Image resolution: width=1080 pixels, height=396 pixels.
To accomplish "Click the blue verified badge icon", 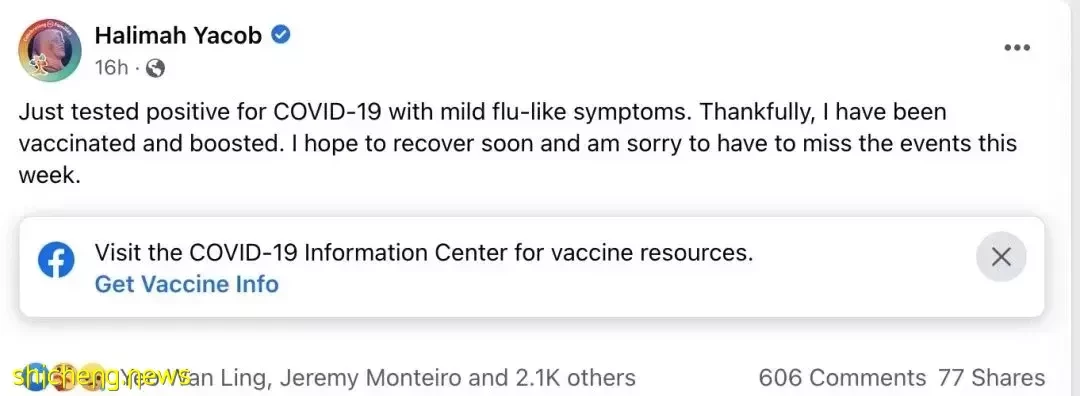I will pos(280,34).
